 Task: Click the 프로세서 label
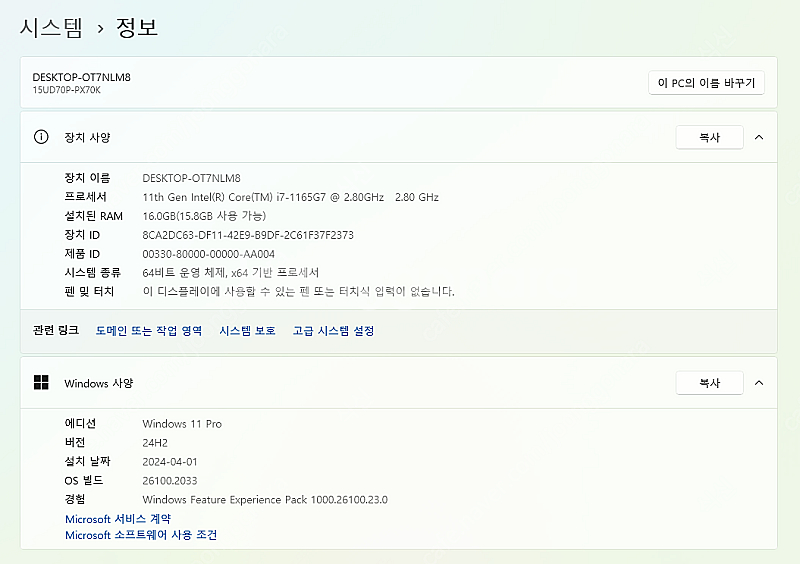click(x=86, y=197)
